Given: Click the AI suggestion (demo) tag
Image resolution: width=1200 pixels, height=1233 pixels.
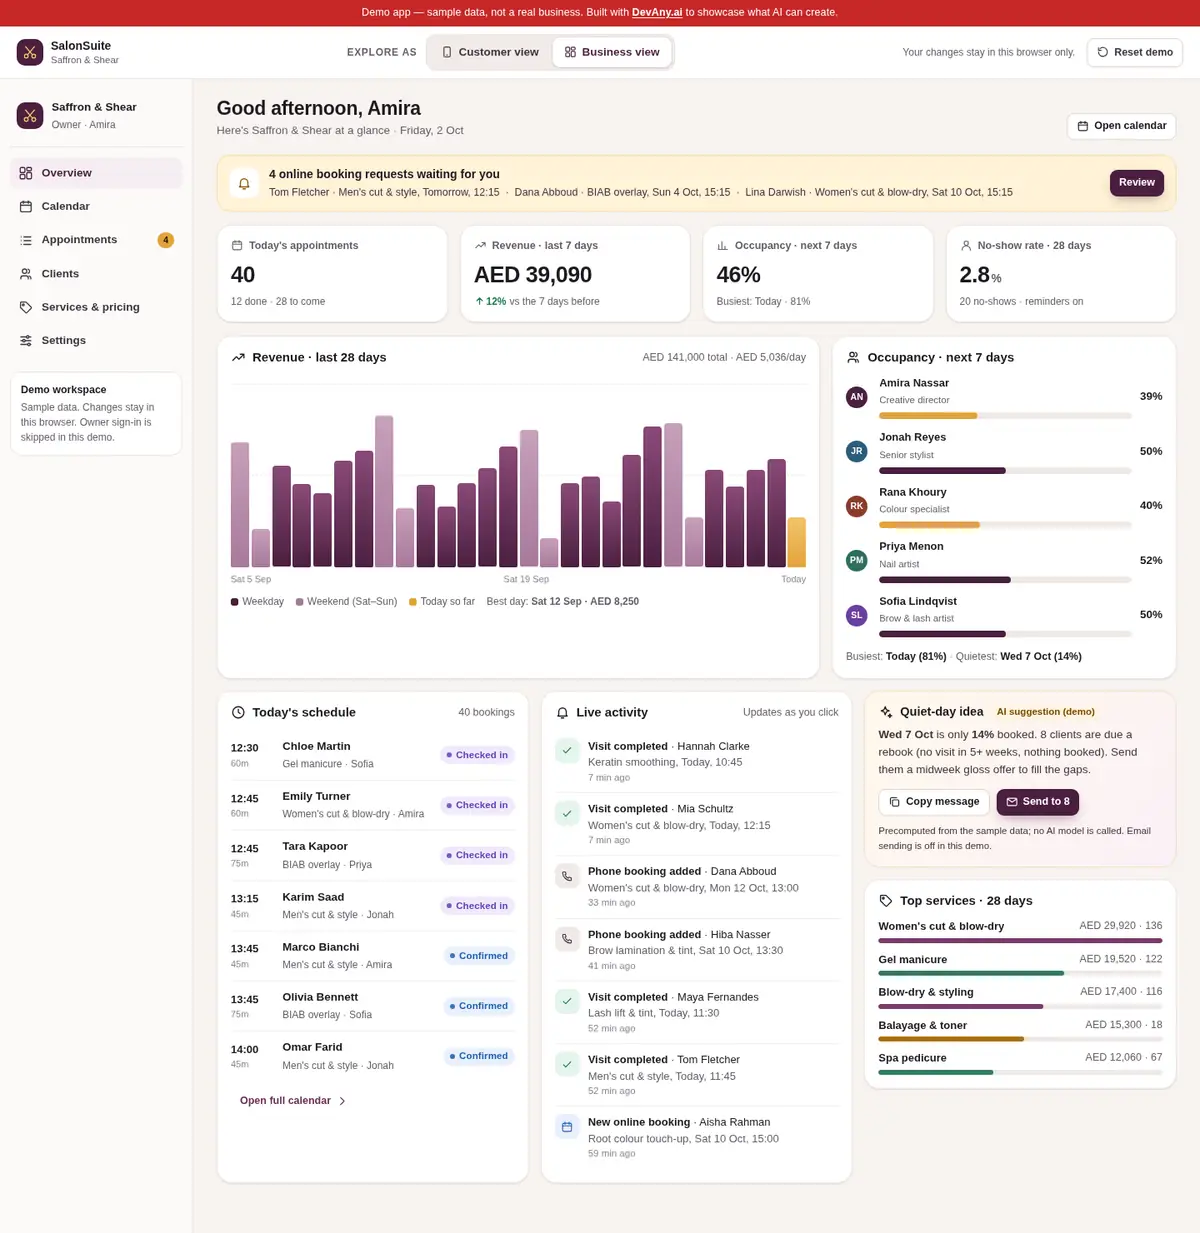Looking at the screenshot, I should point(1045,712).
